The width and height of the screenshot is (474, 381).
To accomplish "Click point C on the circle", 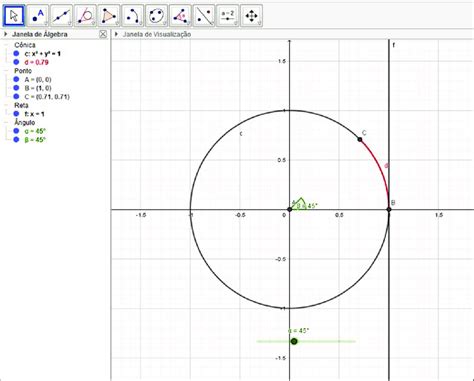I will click(x=360, y=139).
